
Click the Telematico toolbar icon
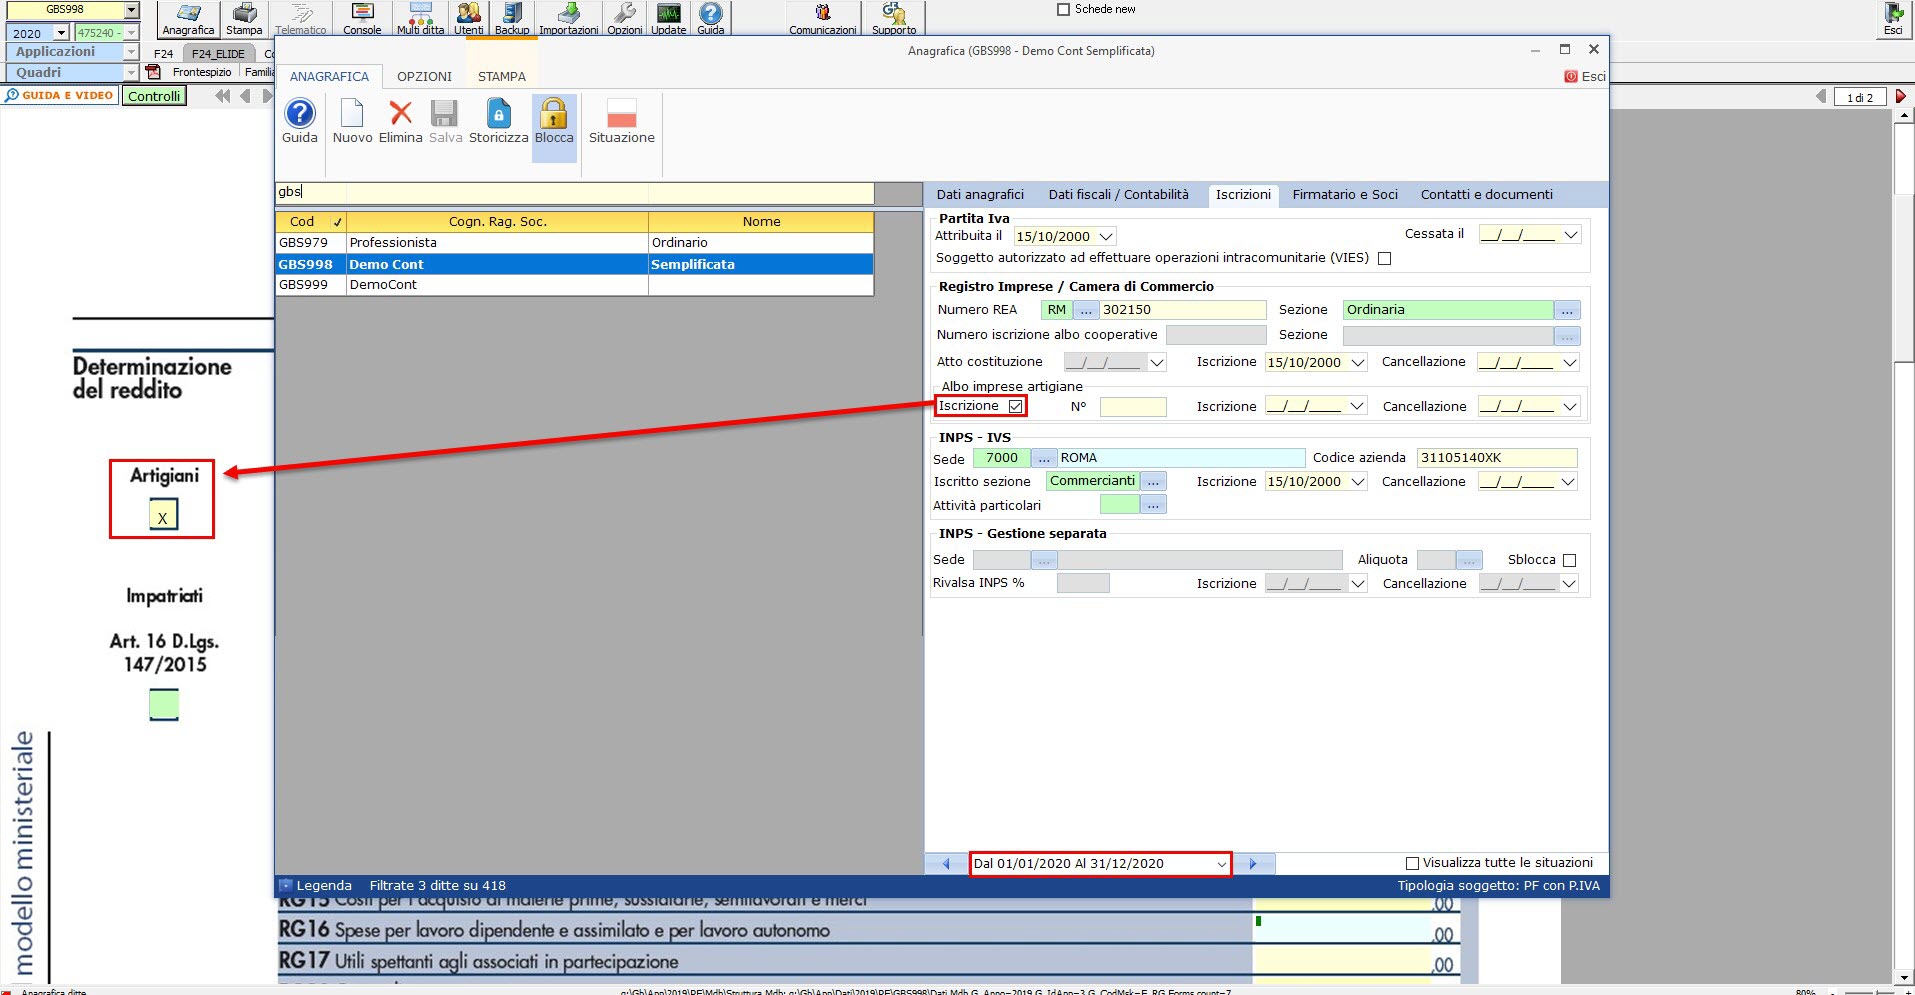pos(301,18)
